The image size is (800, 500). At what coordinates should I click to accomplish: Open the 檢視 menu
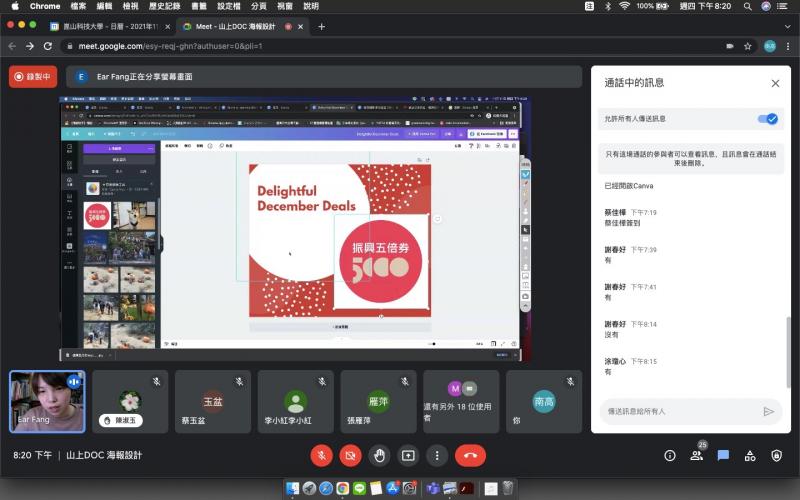click(x=131, y=6)
